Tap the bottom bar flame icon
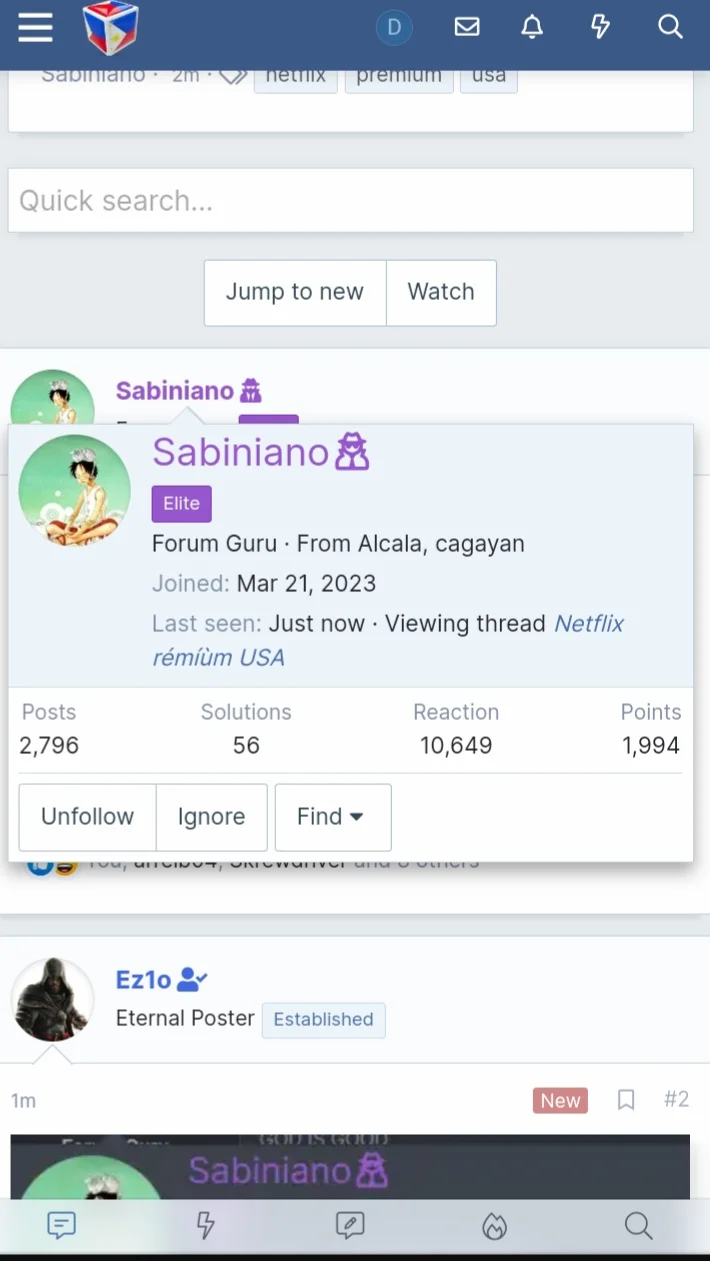 point(494,1226)
